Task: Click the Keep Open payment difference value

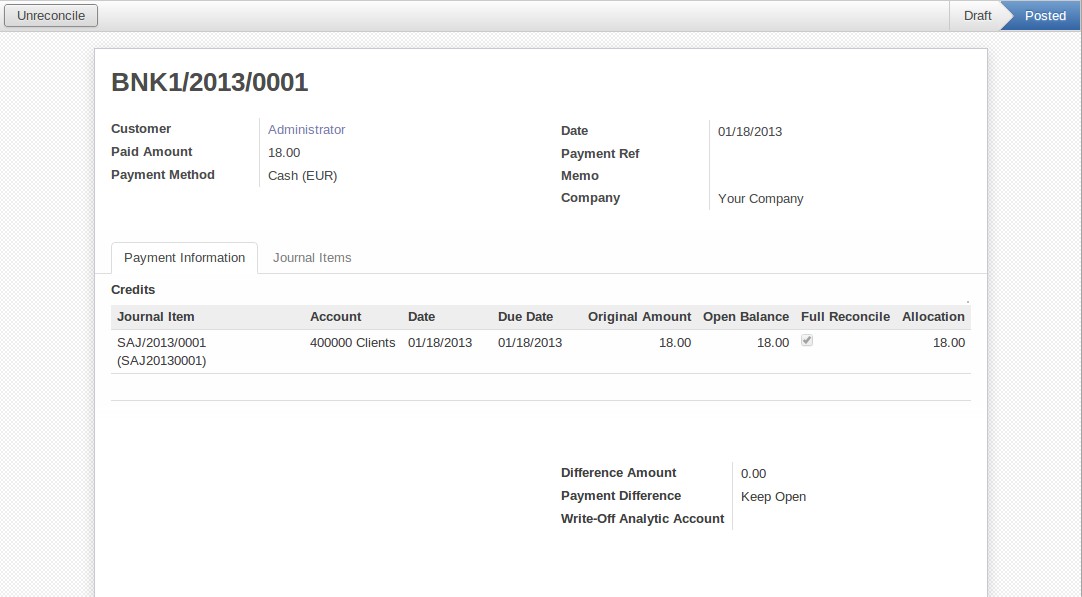Action: tap(773, 497)
